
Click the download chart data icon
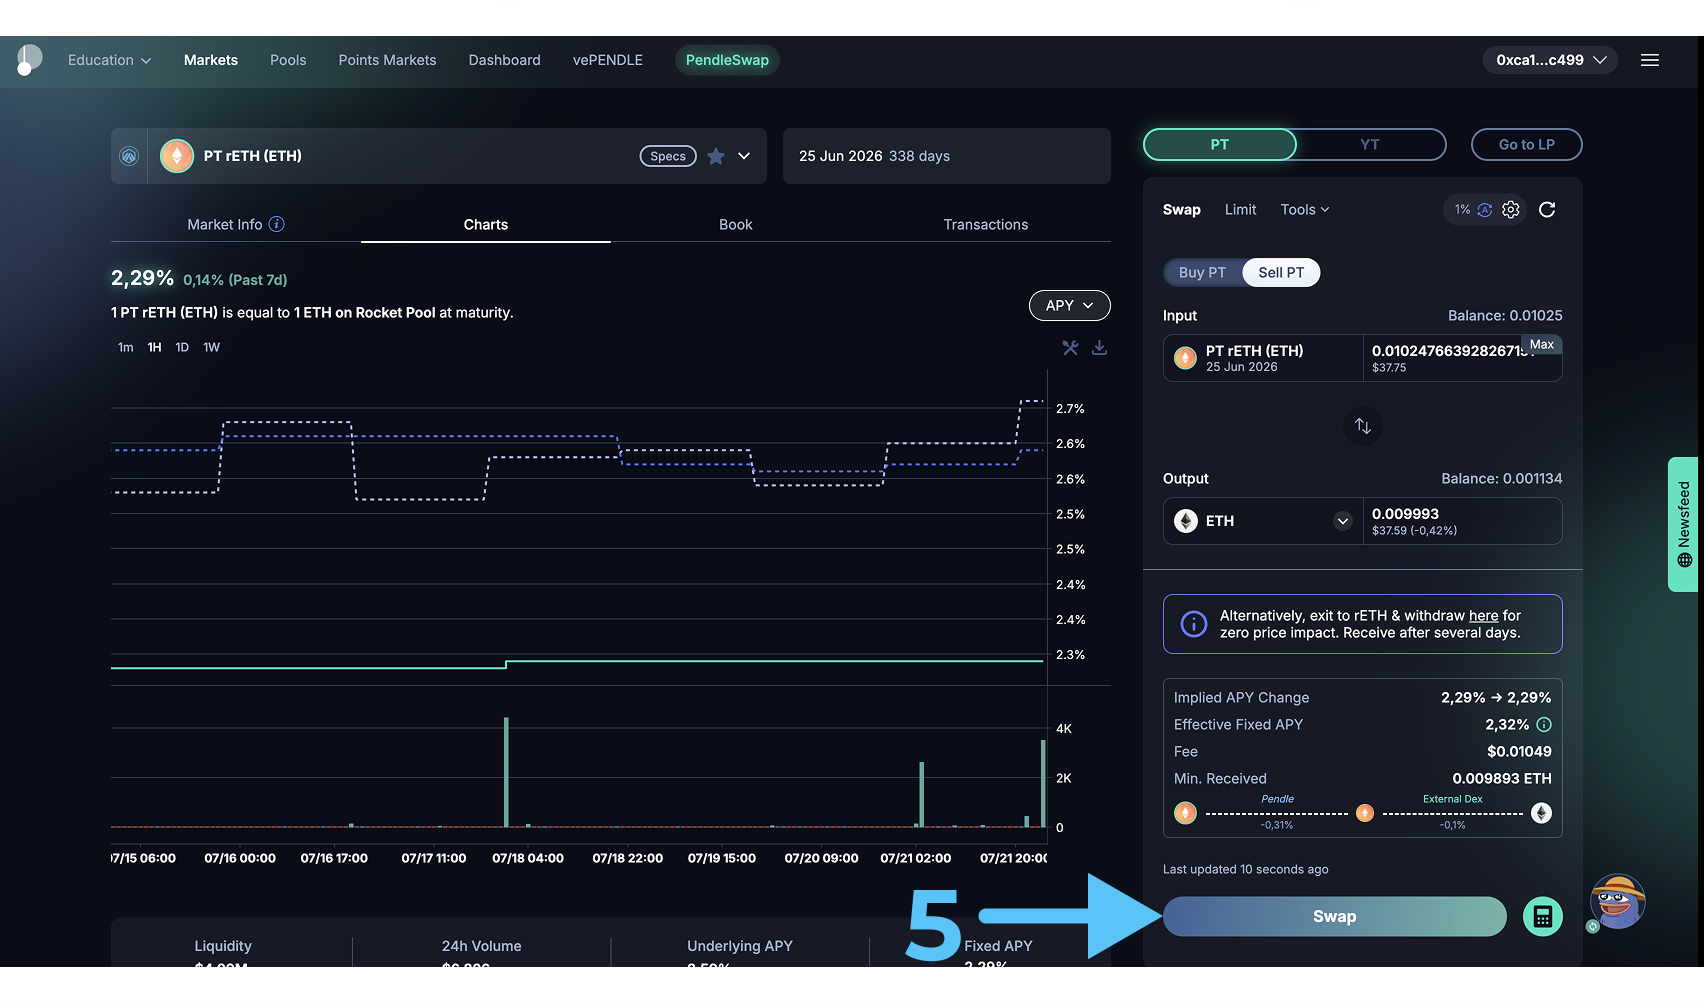1099,348
